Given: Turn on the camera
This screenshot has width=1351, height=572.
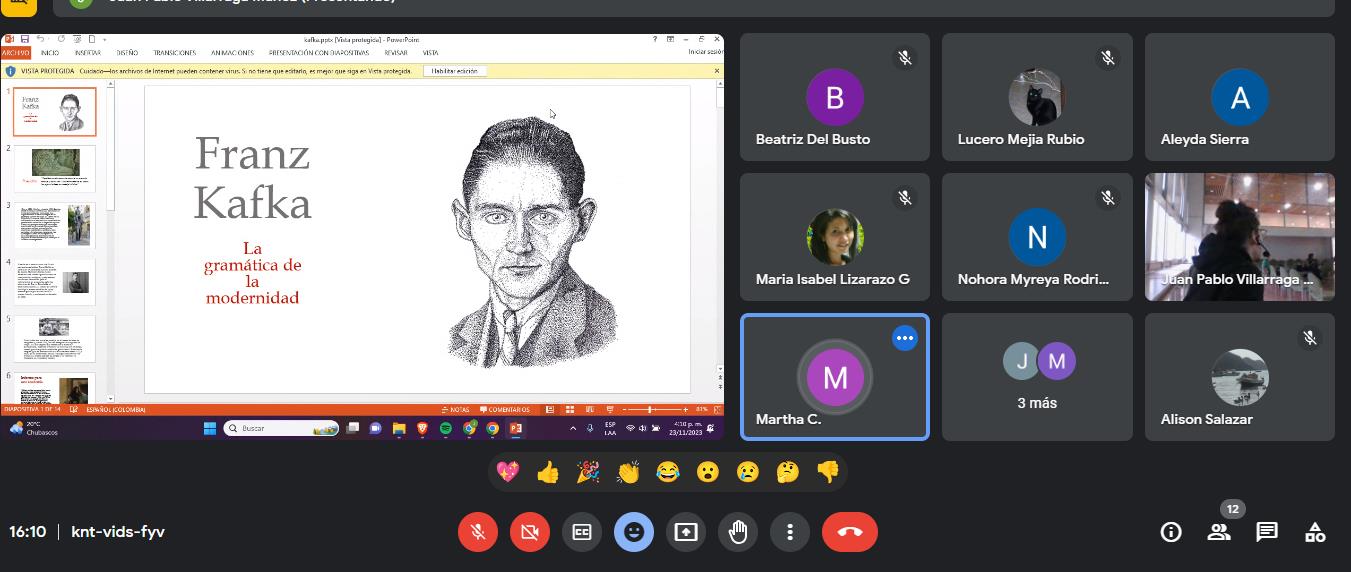Looking at the screenshot, I should pos(530,532).
